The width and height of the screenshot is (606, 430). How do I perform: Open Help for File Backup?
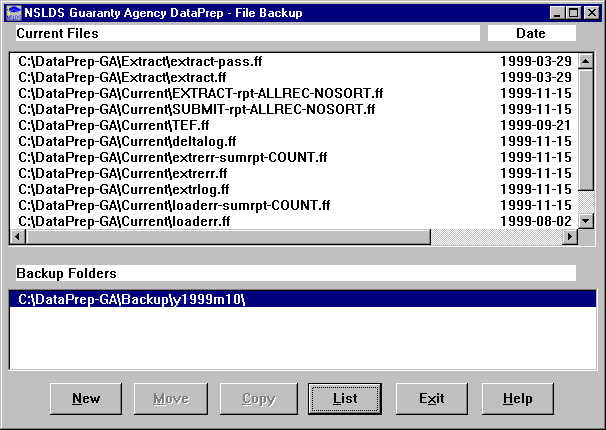pyautogui.click(x=517, y=399)
